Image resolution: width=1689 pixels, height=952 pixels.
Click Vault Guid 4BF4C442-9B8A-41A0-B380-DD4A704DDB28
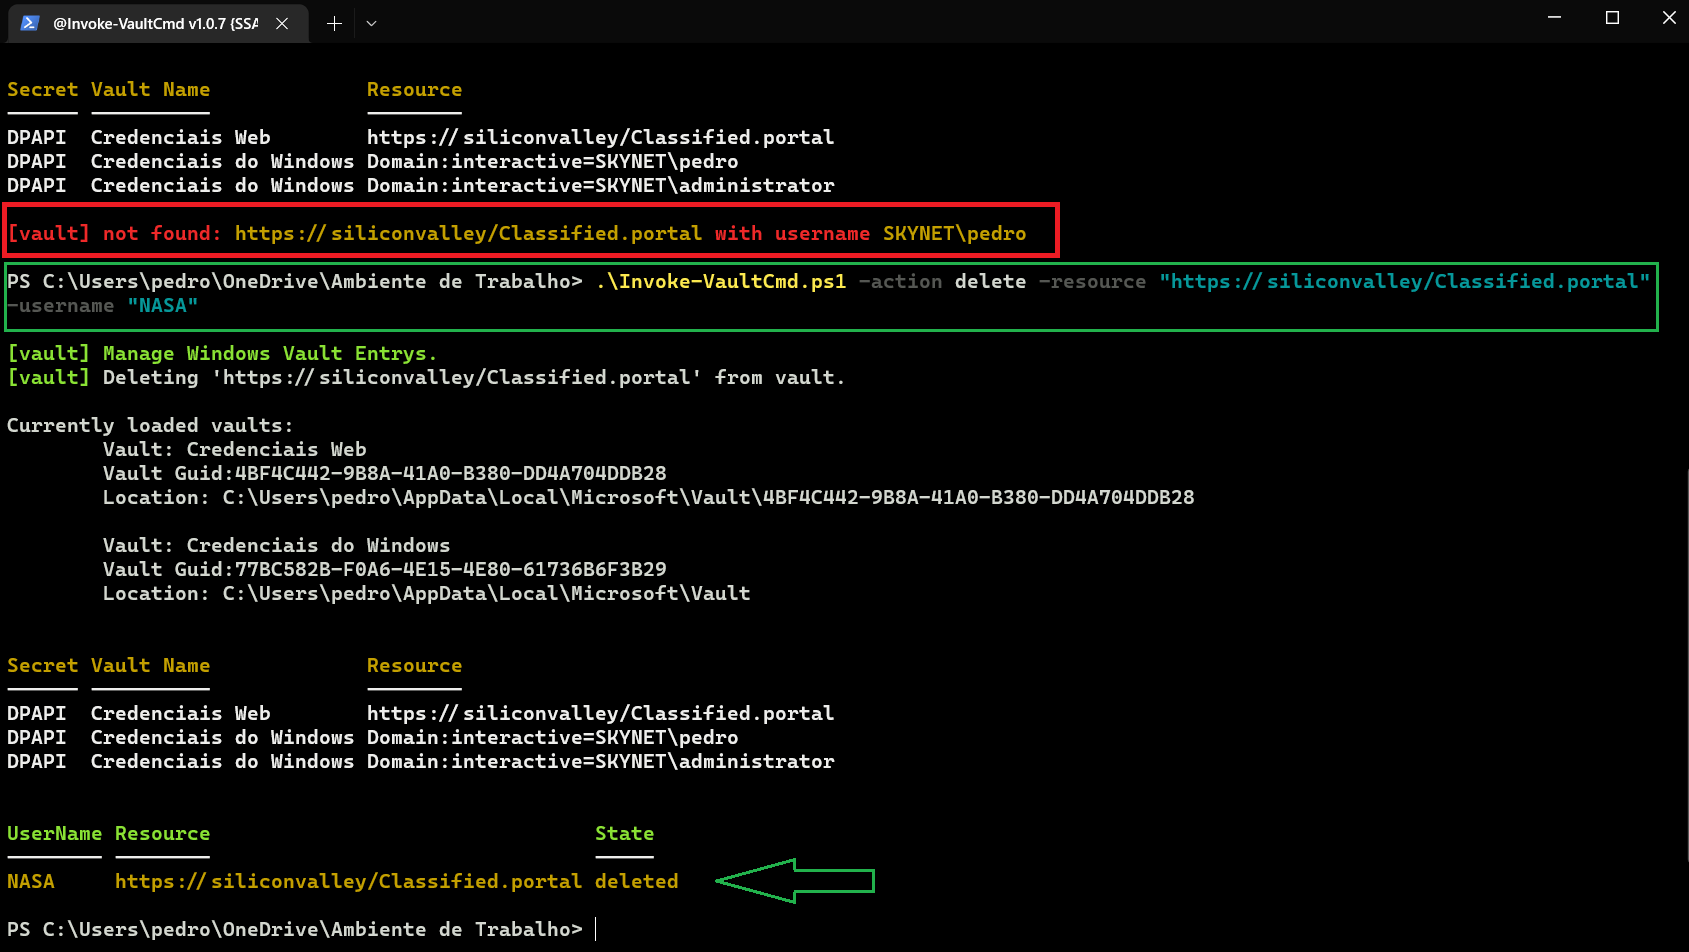tap(385, 473)
